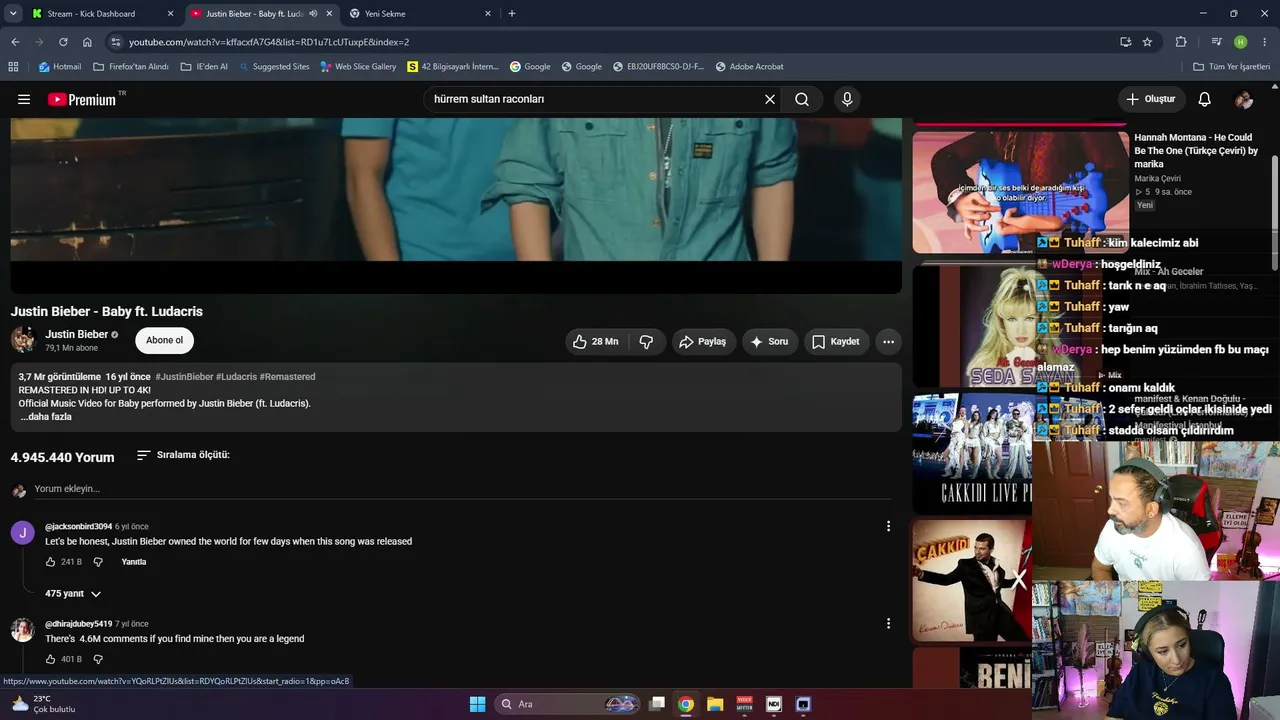The height and width of the screenshot is (720, 1280).
Task: Open the Chrome home page button
Action: point(87,42)
